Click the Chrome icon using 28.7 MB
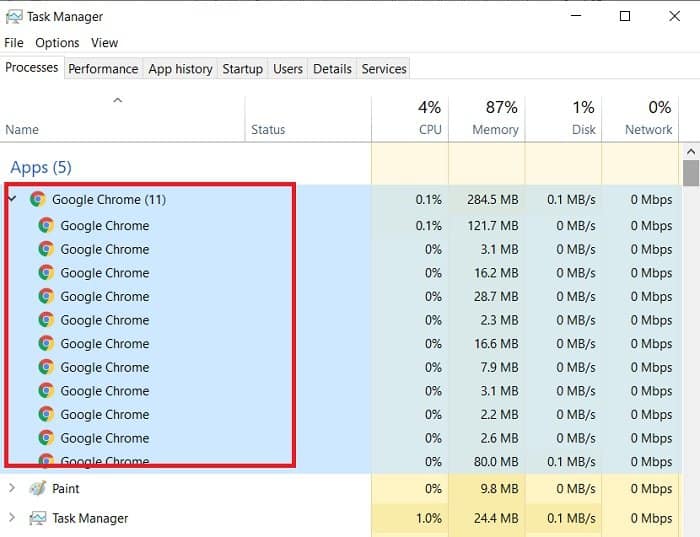The image size is (700, 537). [46, 296]
